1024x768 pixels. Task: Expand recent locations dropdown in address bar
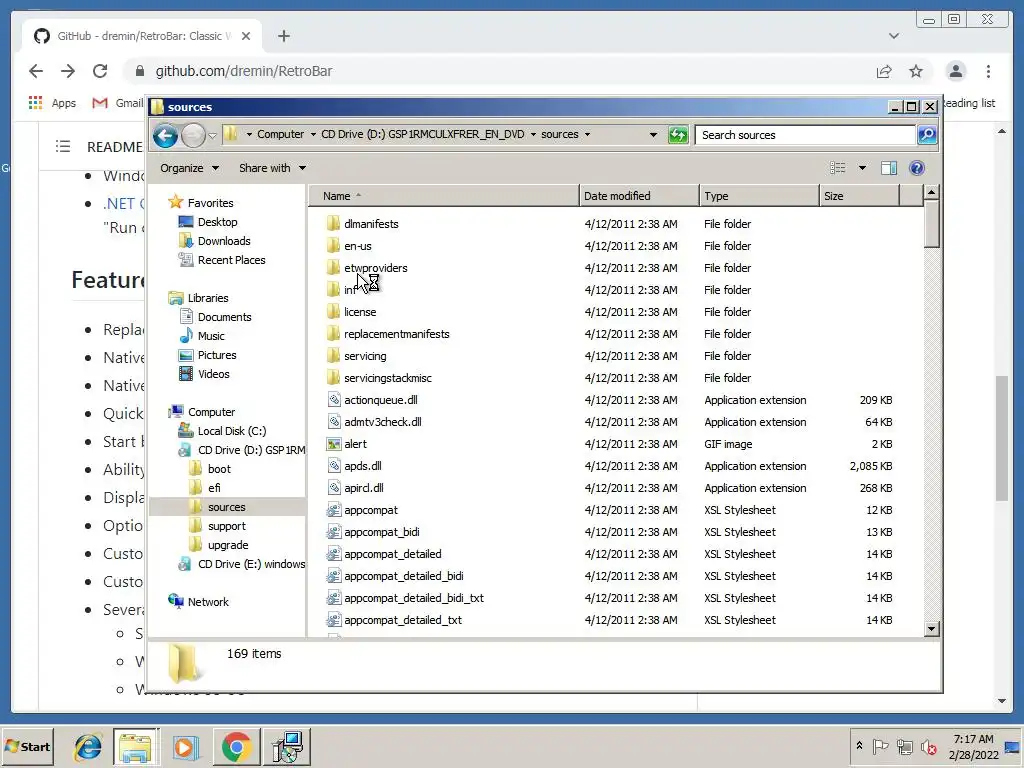[x=653, y=135]
